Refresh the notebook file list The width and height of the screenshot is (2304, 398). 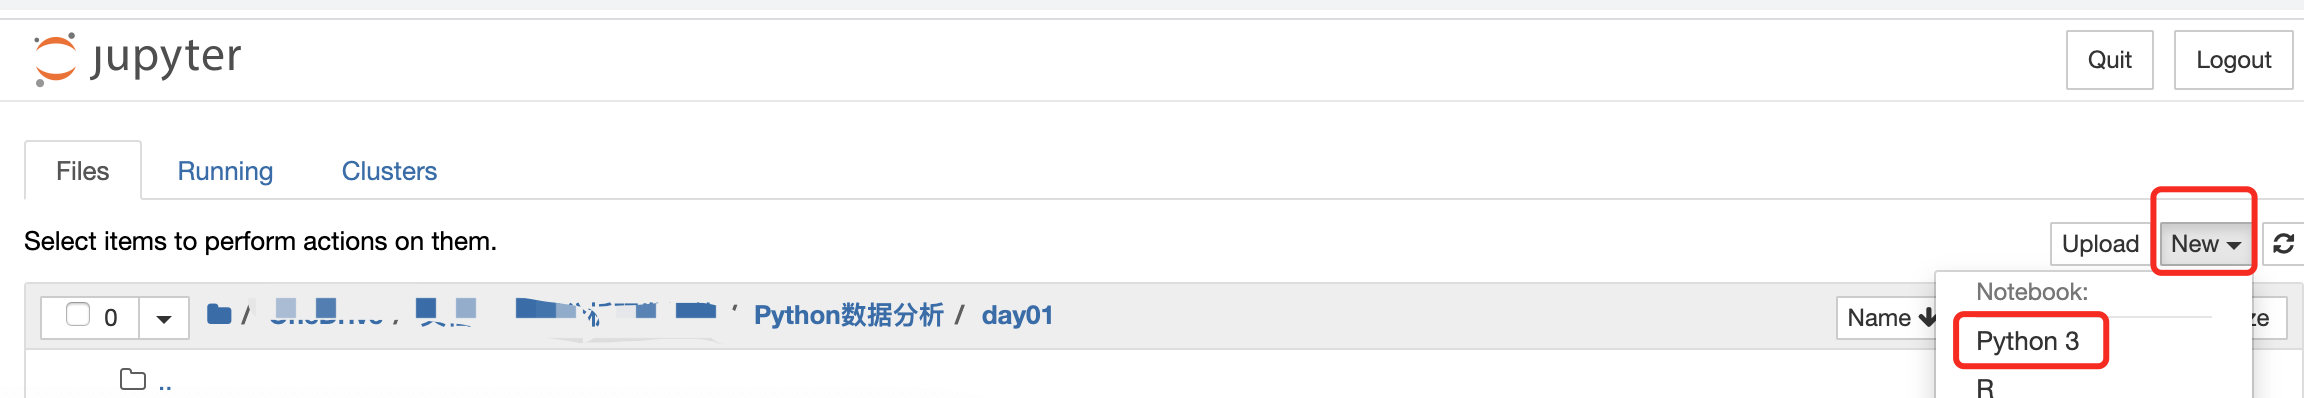click(x=2283, y=244)
